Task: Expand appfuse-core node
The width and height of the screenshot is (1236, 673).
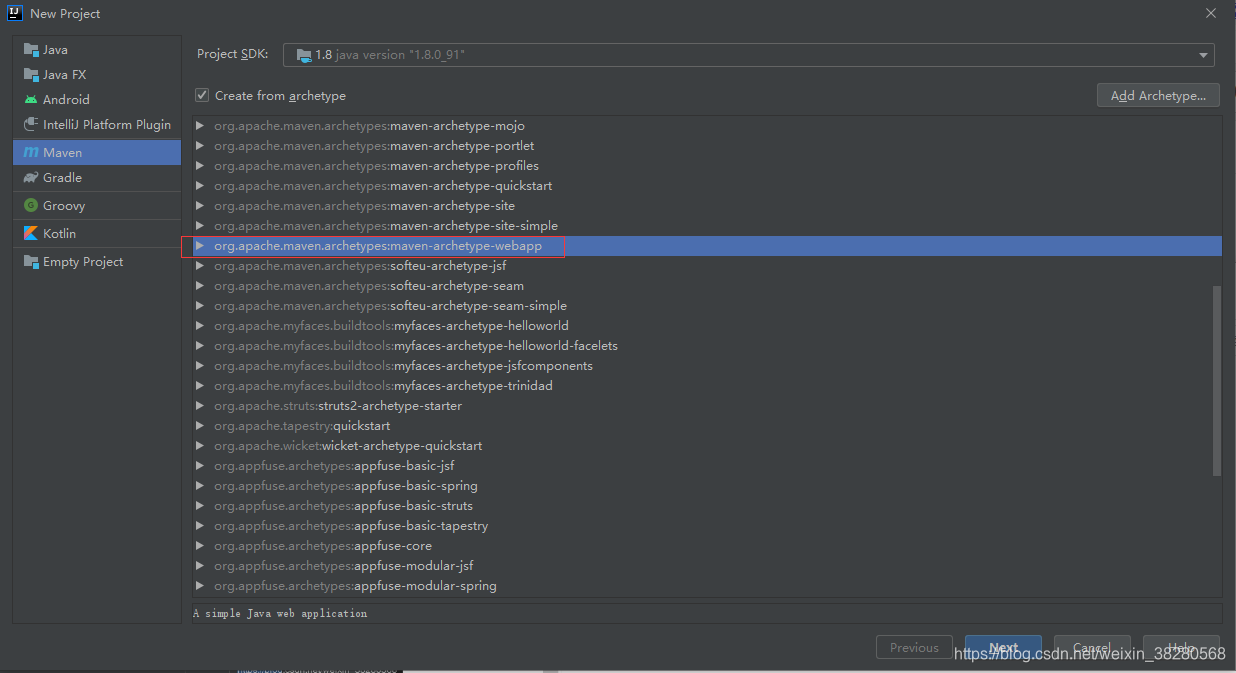Action: tap(200, 545)
